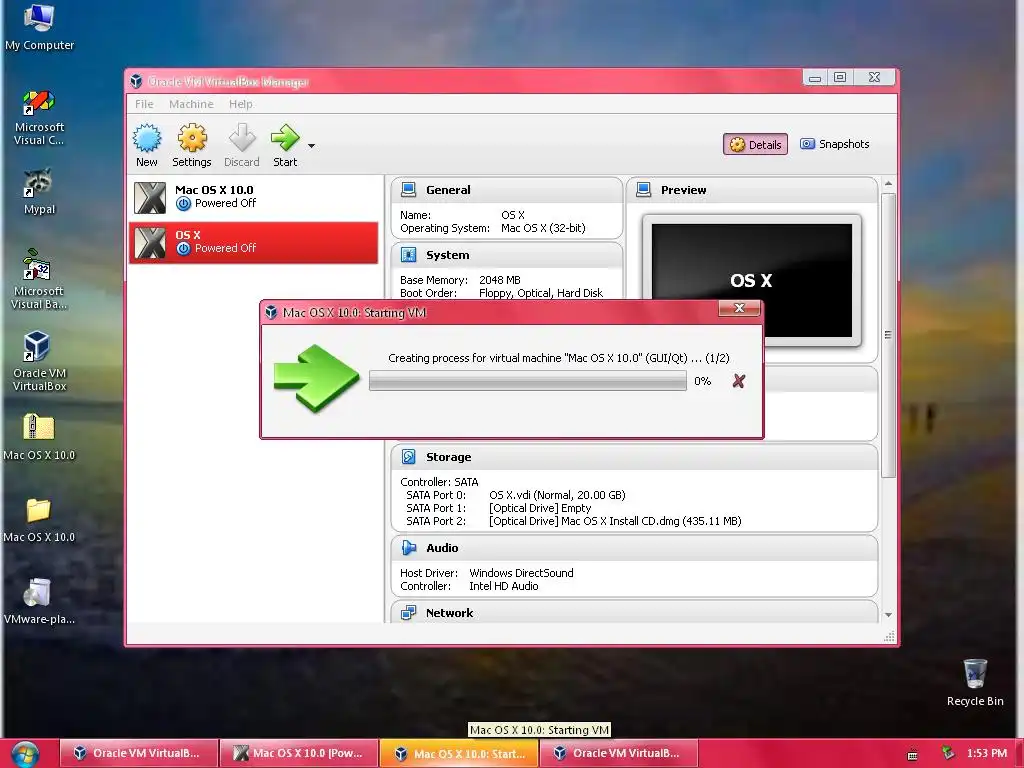This screenshot has width=1024, height=768.
Task: Open Microsoft Visual C desktop shortcut
Action: tap(39, 118)
